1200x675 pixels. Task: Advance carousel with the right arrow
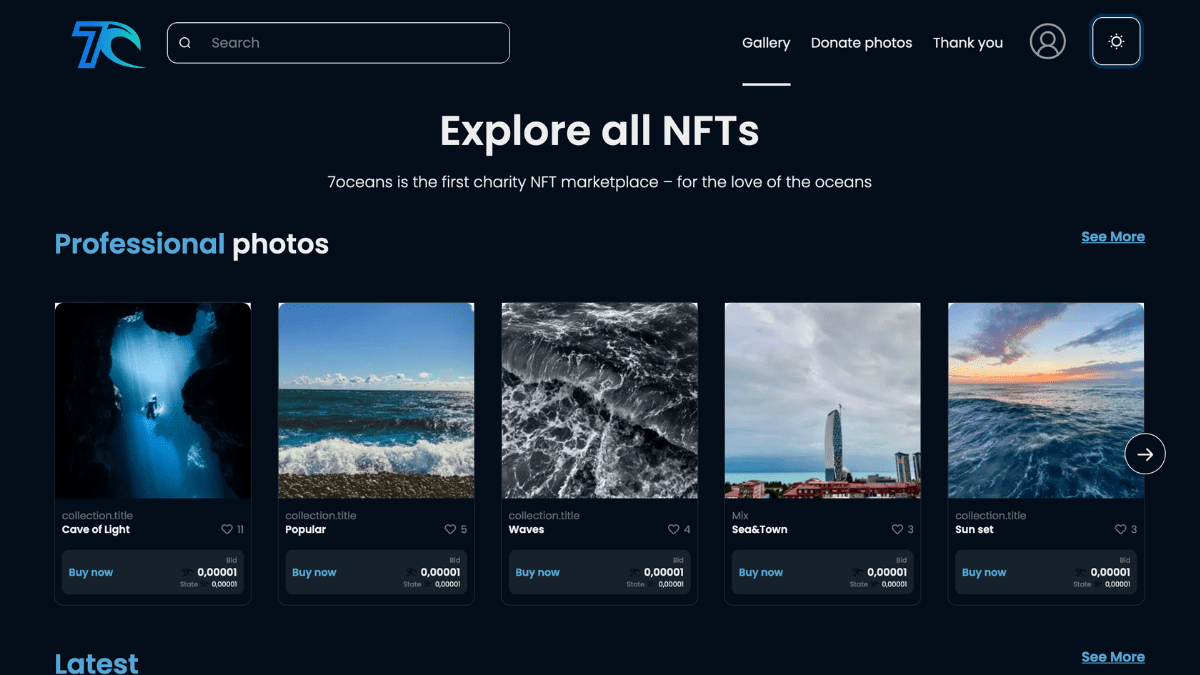1144,454
